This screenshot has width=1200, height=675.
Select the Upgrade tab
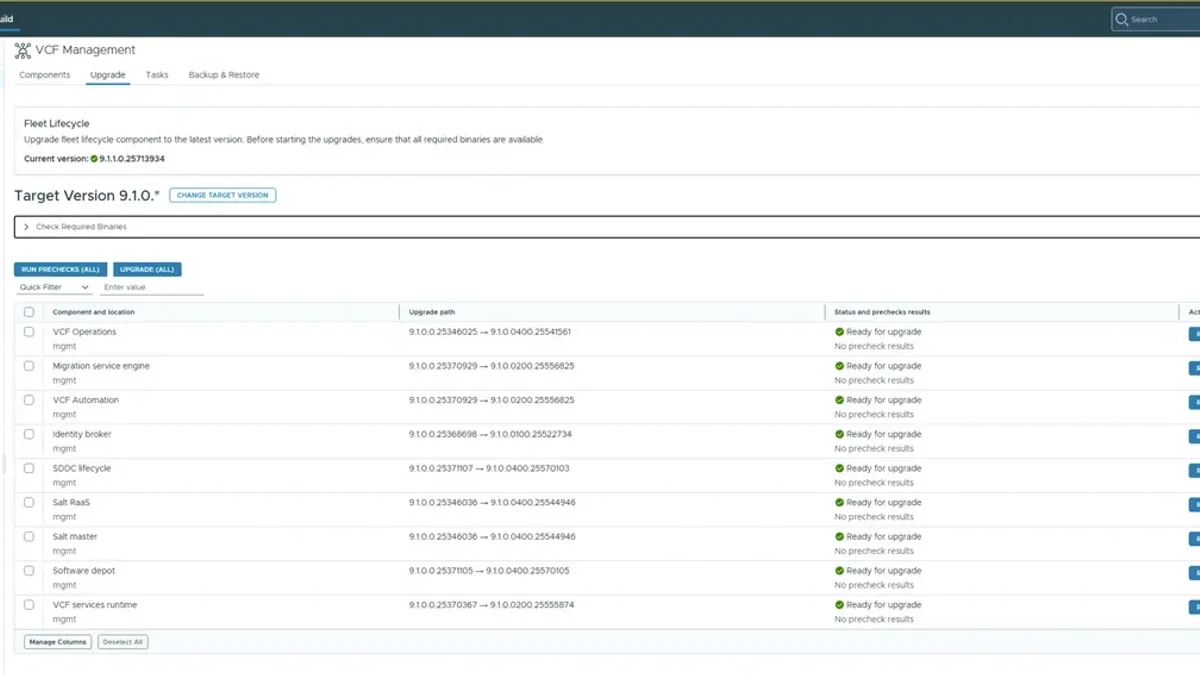pyautogui.click(x=108, y=75)
